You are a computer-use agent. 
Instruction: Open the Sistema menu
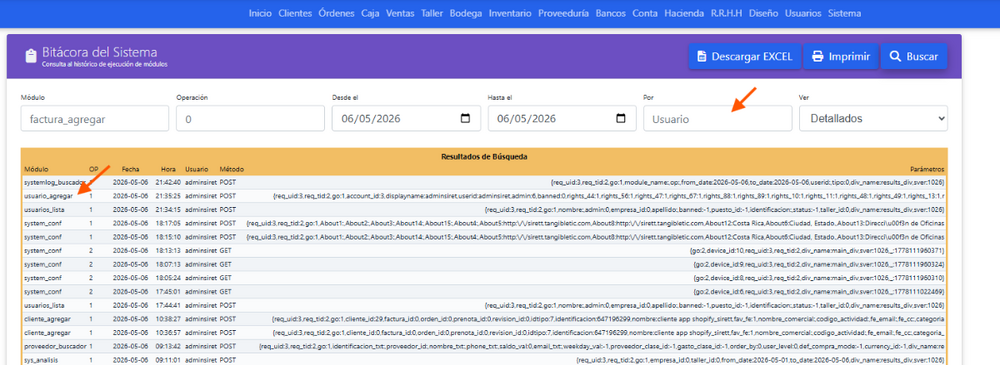coord(844,13)
